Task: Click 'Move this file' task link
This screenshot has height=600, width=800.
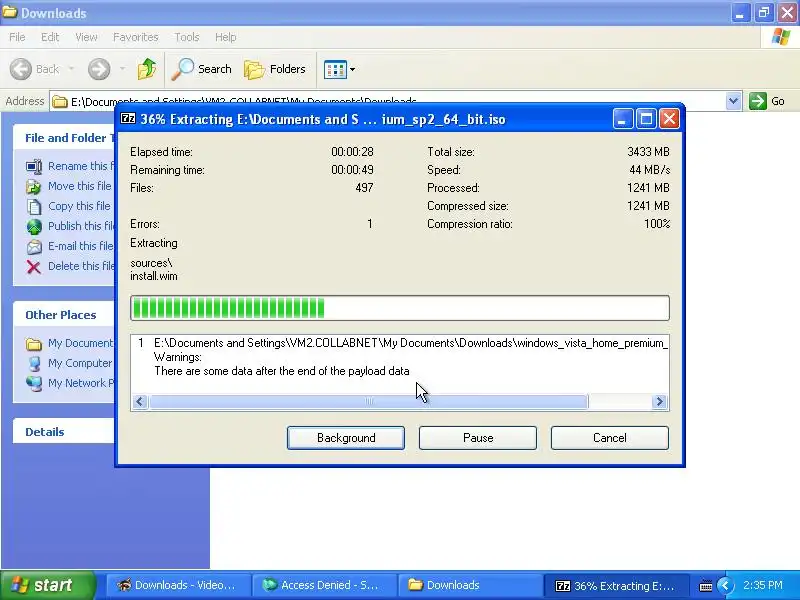Action: click(81, 186)
